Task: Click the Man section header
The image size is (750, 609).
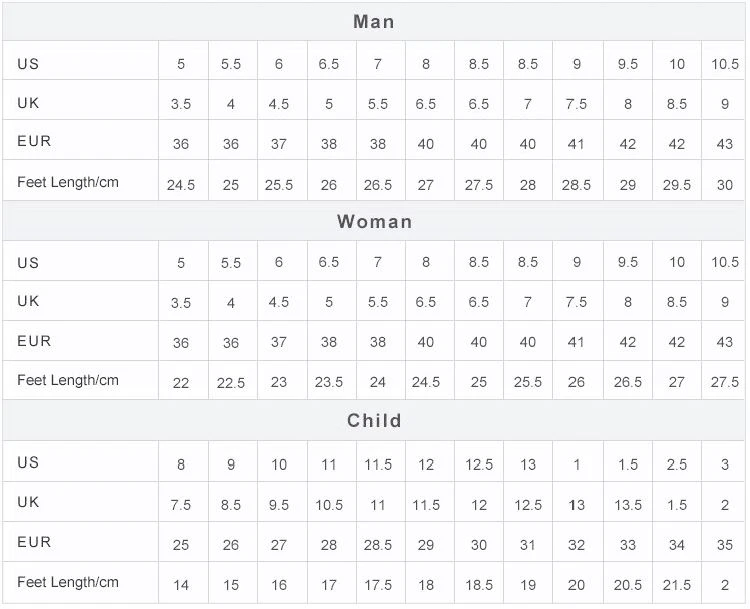Action: pos(374,22)
